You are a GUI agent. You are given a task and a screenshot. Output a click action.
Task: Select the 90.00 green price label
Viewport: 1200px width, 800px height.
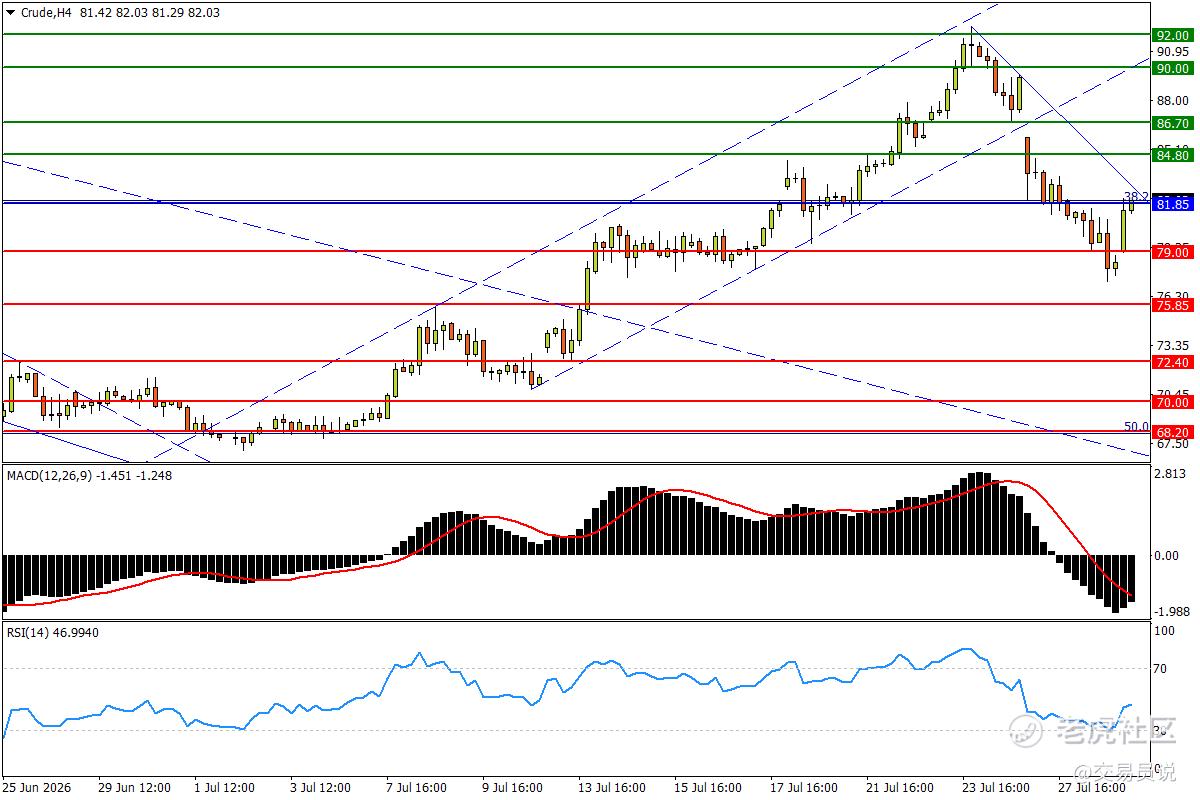pyautogui.click(x=1171, y=68)
